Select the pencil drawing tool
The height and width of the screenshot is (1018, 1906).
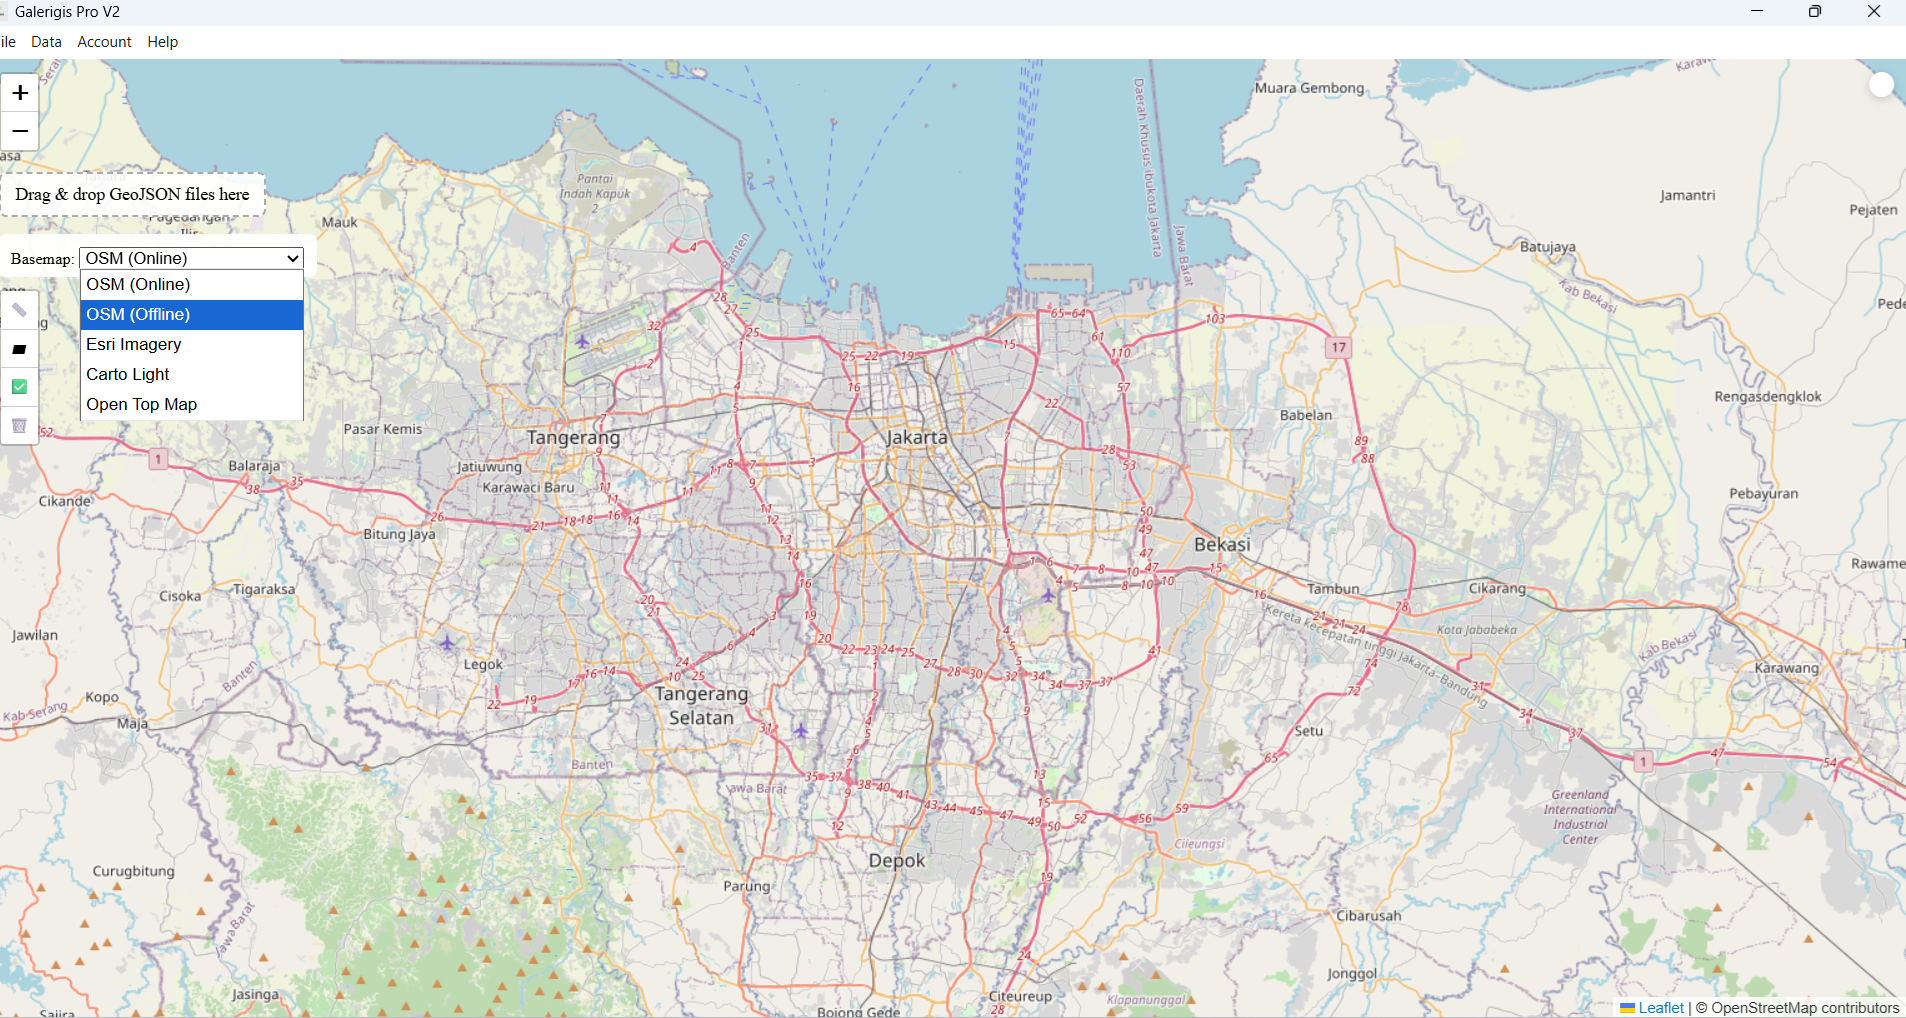click(x=19, y=310)
